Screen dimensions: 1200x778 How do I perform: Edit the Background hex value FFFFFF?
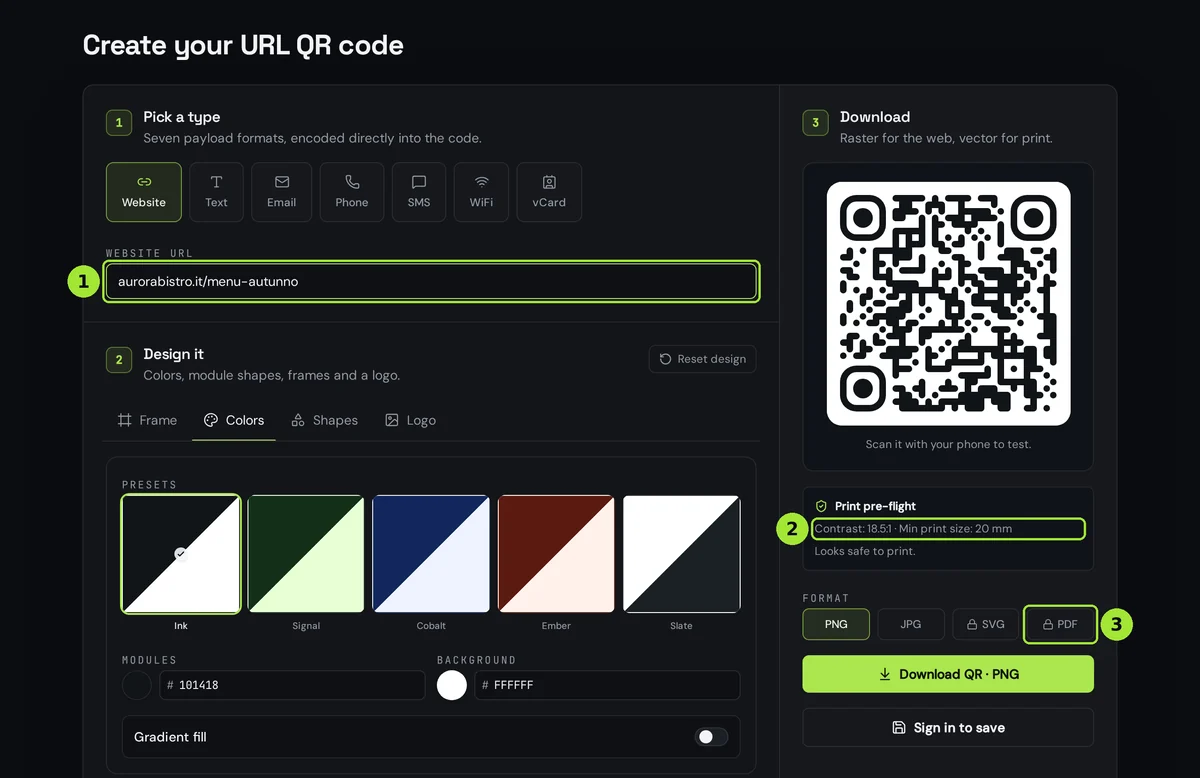(607, 685)
